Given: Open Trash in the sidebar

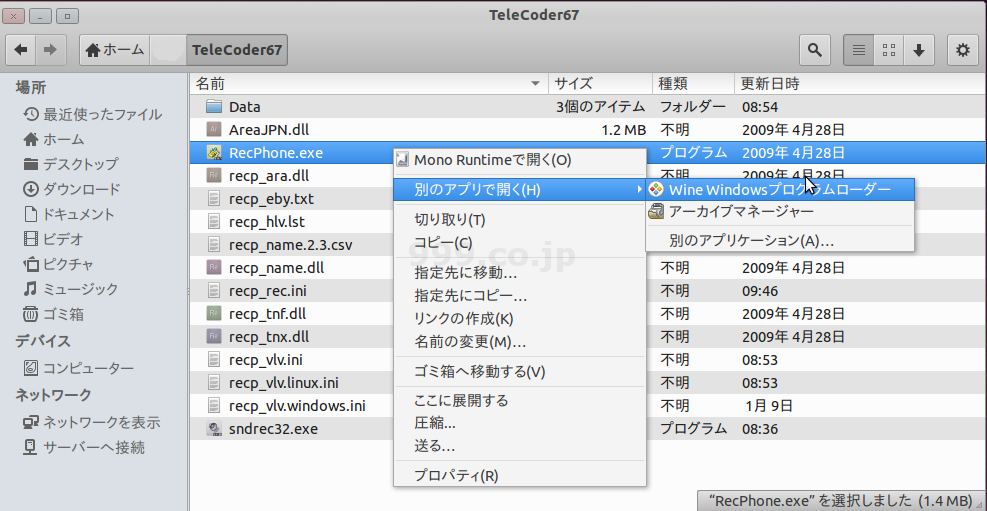Looking at the screenshot, I should tap(54, 314).
